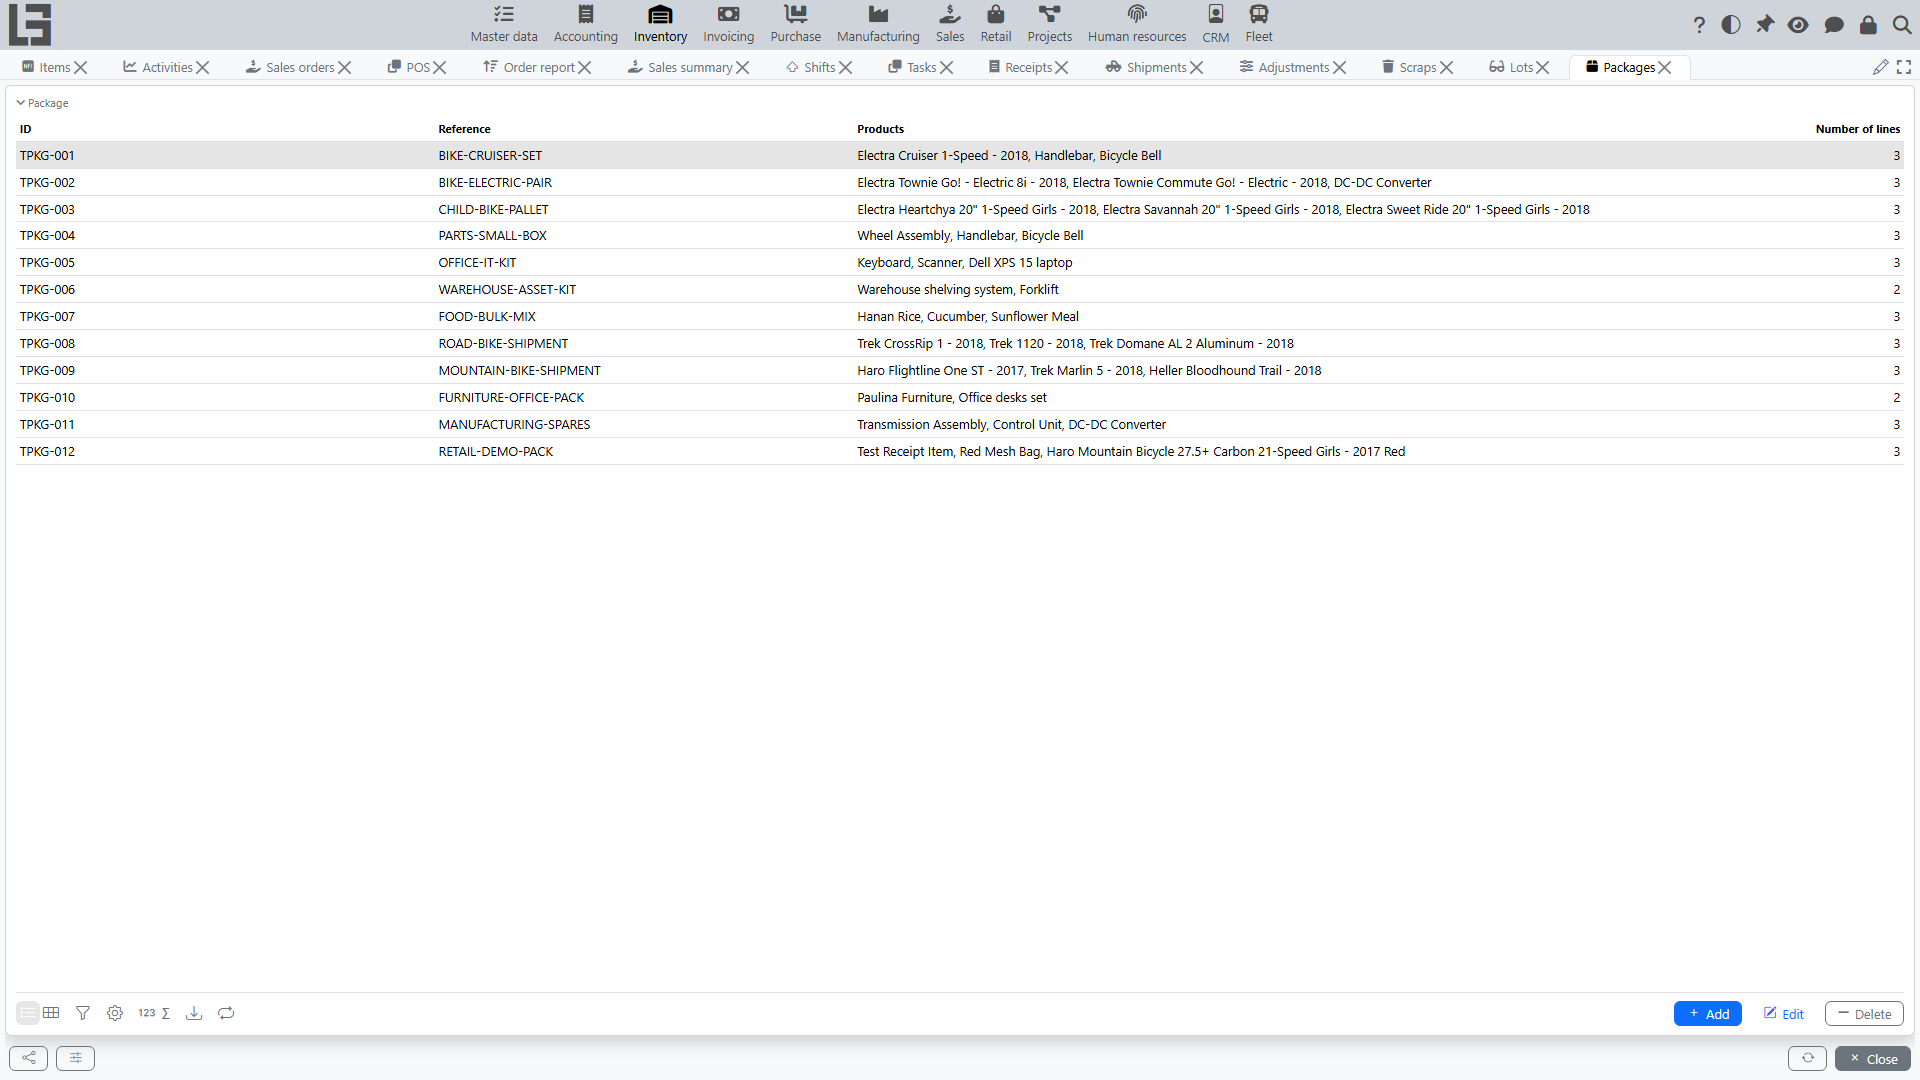
Task: Select row TPKG-001
Action: (x=960, y=155)
